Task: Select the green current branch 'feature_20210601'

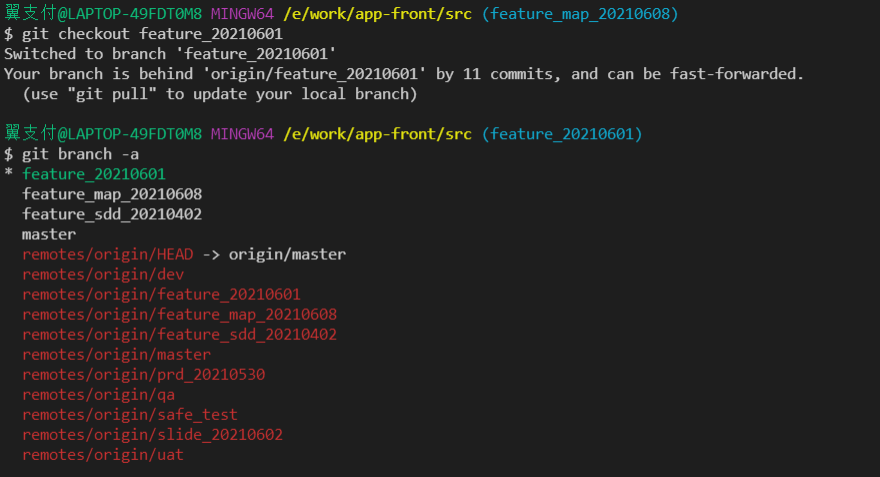Action: click(x=94, y=174)
